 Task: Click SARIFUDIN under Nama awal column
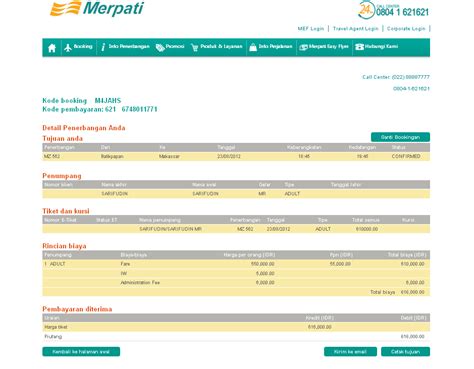pyautogui.click(x=205, y=194)
